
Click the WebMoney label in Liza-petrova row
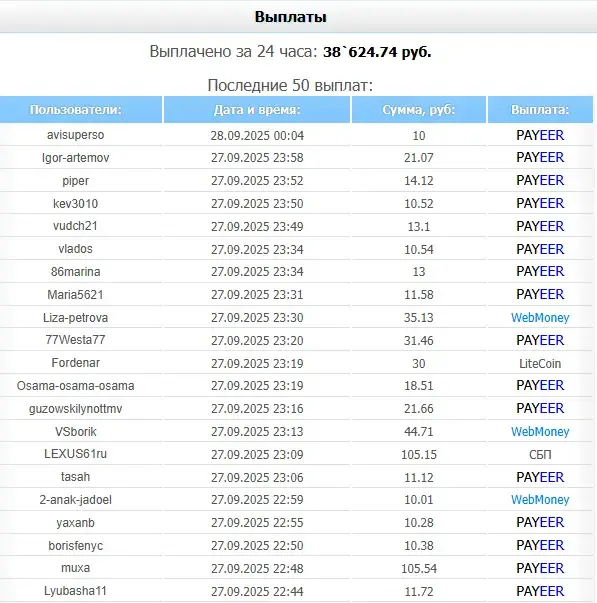click(540, 318)
